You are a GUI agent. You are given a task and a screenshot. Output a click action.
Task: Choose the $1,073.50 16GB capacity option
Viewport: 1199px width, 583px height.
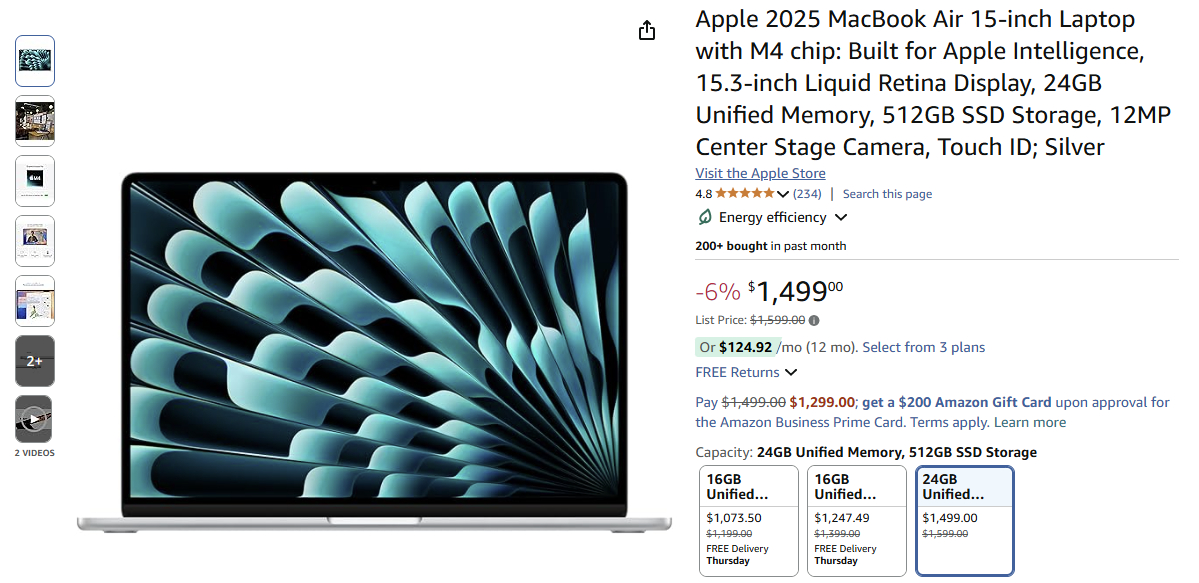749,521
